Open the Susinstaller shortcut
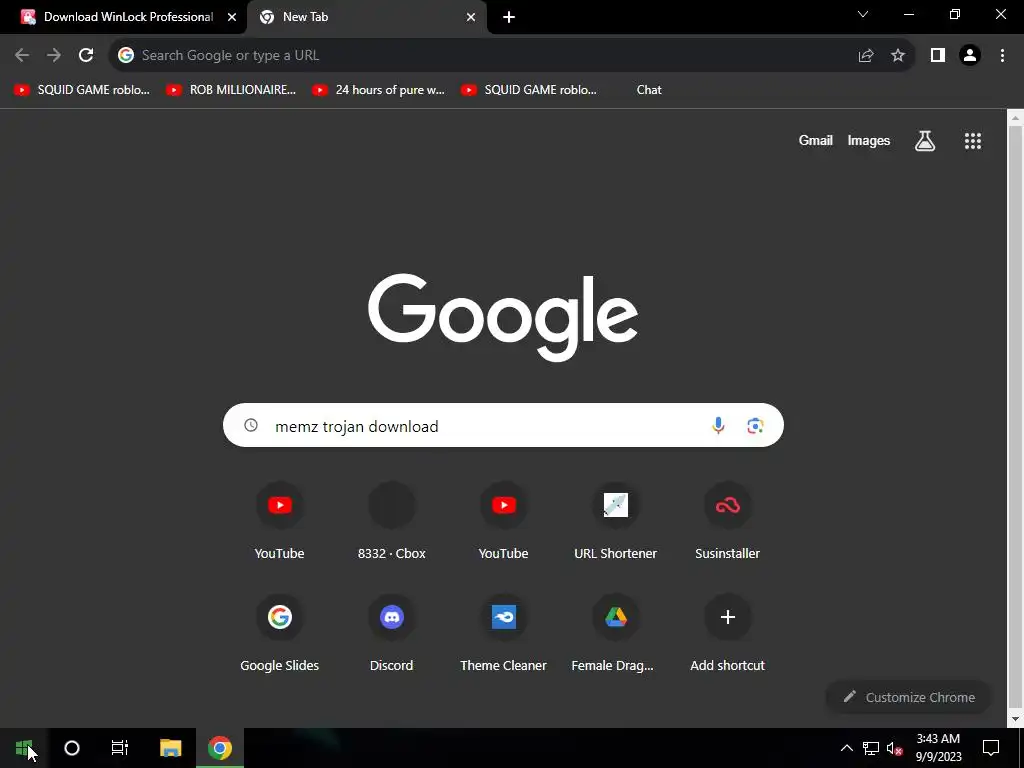Screen dimensions: 1024x768 728,522
